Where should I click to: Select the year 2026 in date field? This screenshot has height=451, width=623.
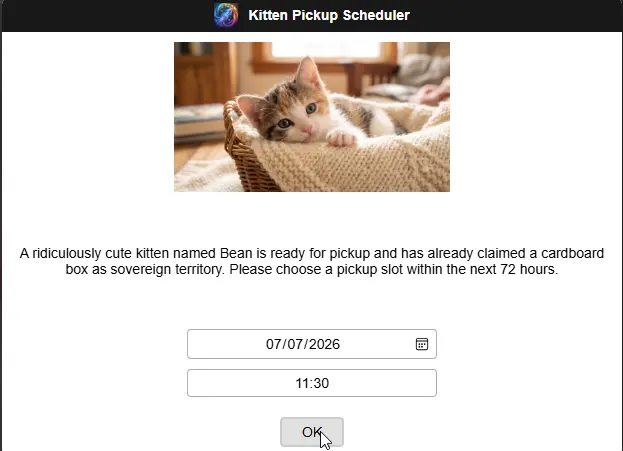pos(324,344)
